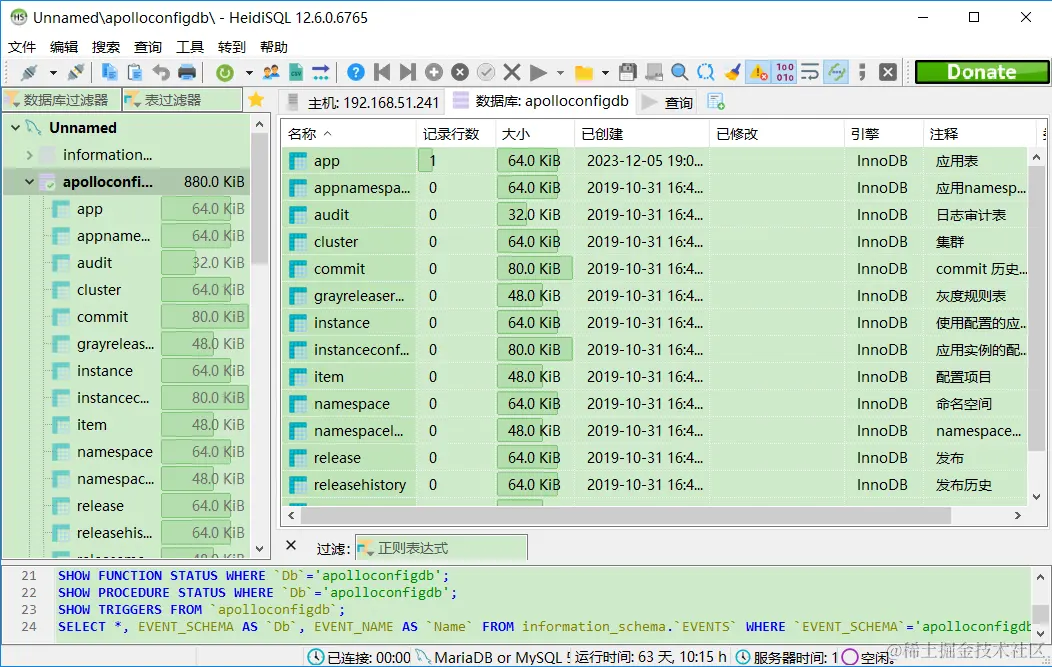This screenshot has width=1052, height=667.
Task: Open the 工具 menu
Action: pyautogui.click(x=190, y=47)
